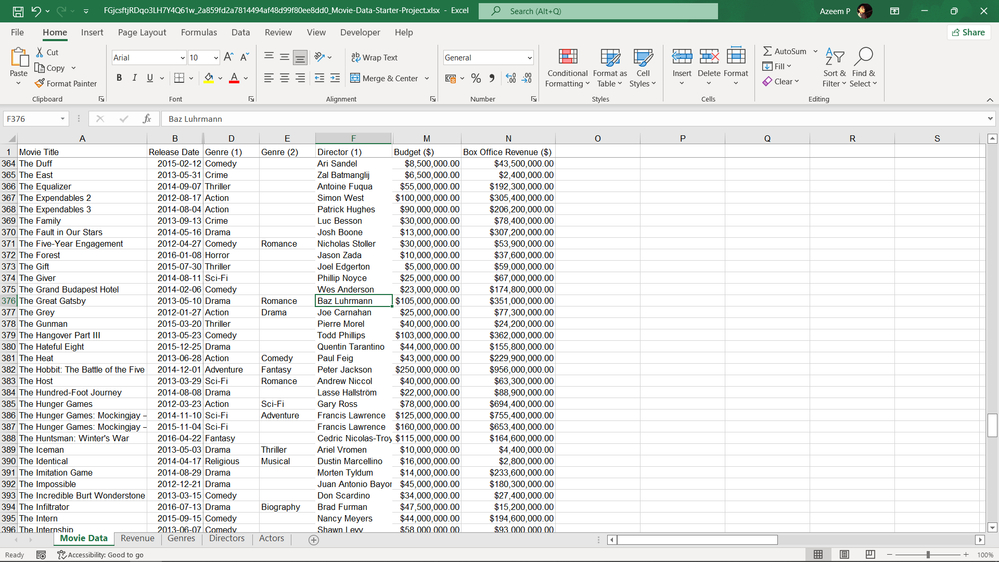Screen dimensions: 999x562
Task: Click the Search box in title bar
Action: tap(598, 11)
